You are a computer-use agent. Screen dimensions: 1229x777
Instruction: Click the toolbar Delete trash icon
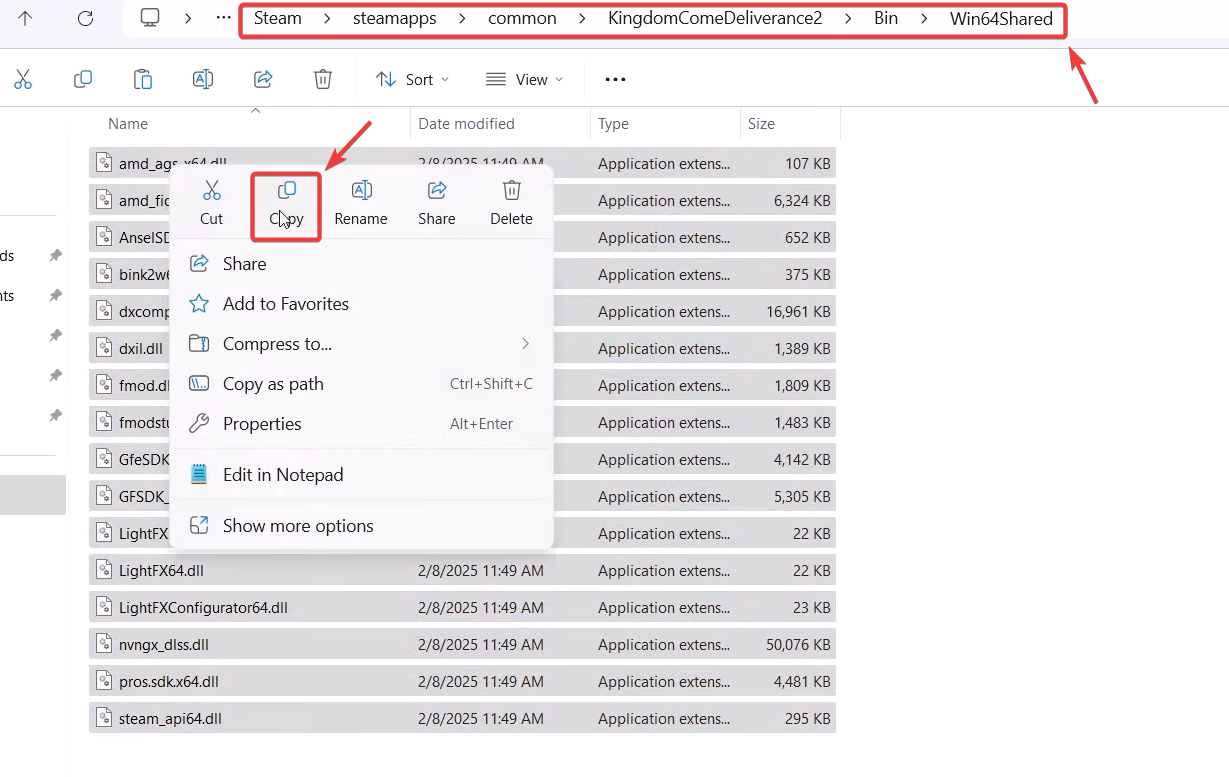[323, 80]
